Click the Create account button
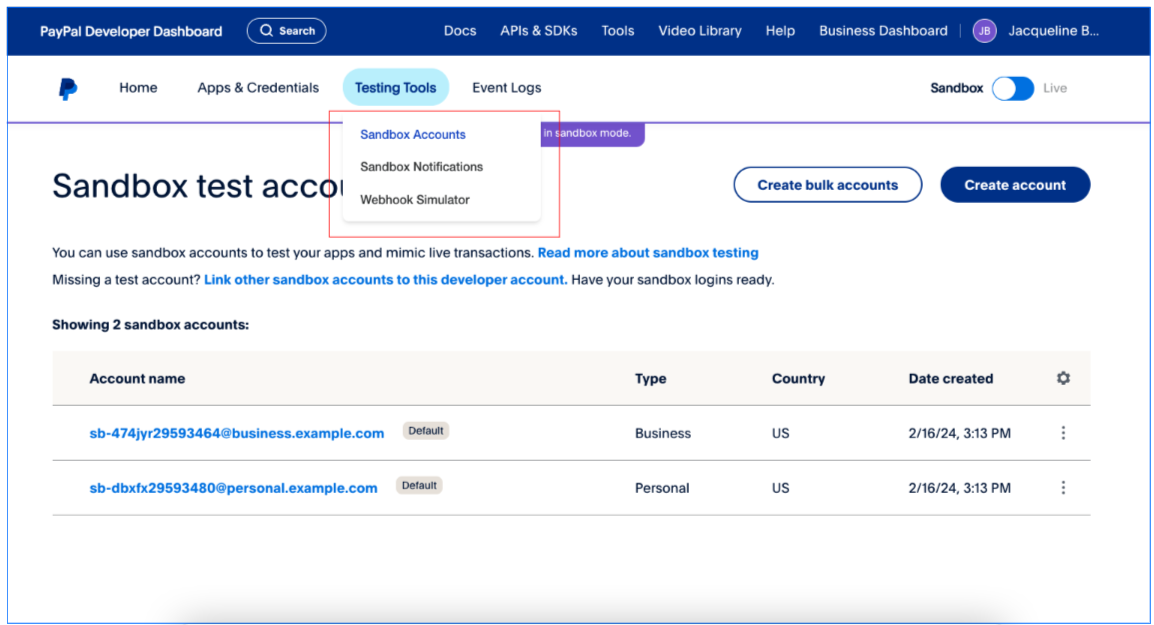 click(x=1015, y=185)
